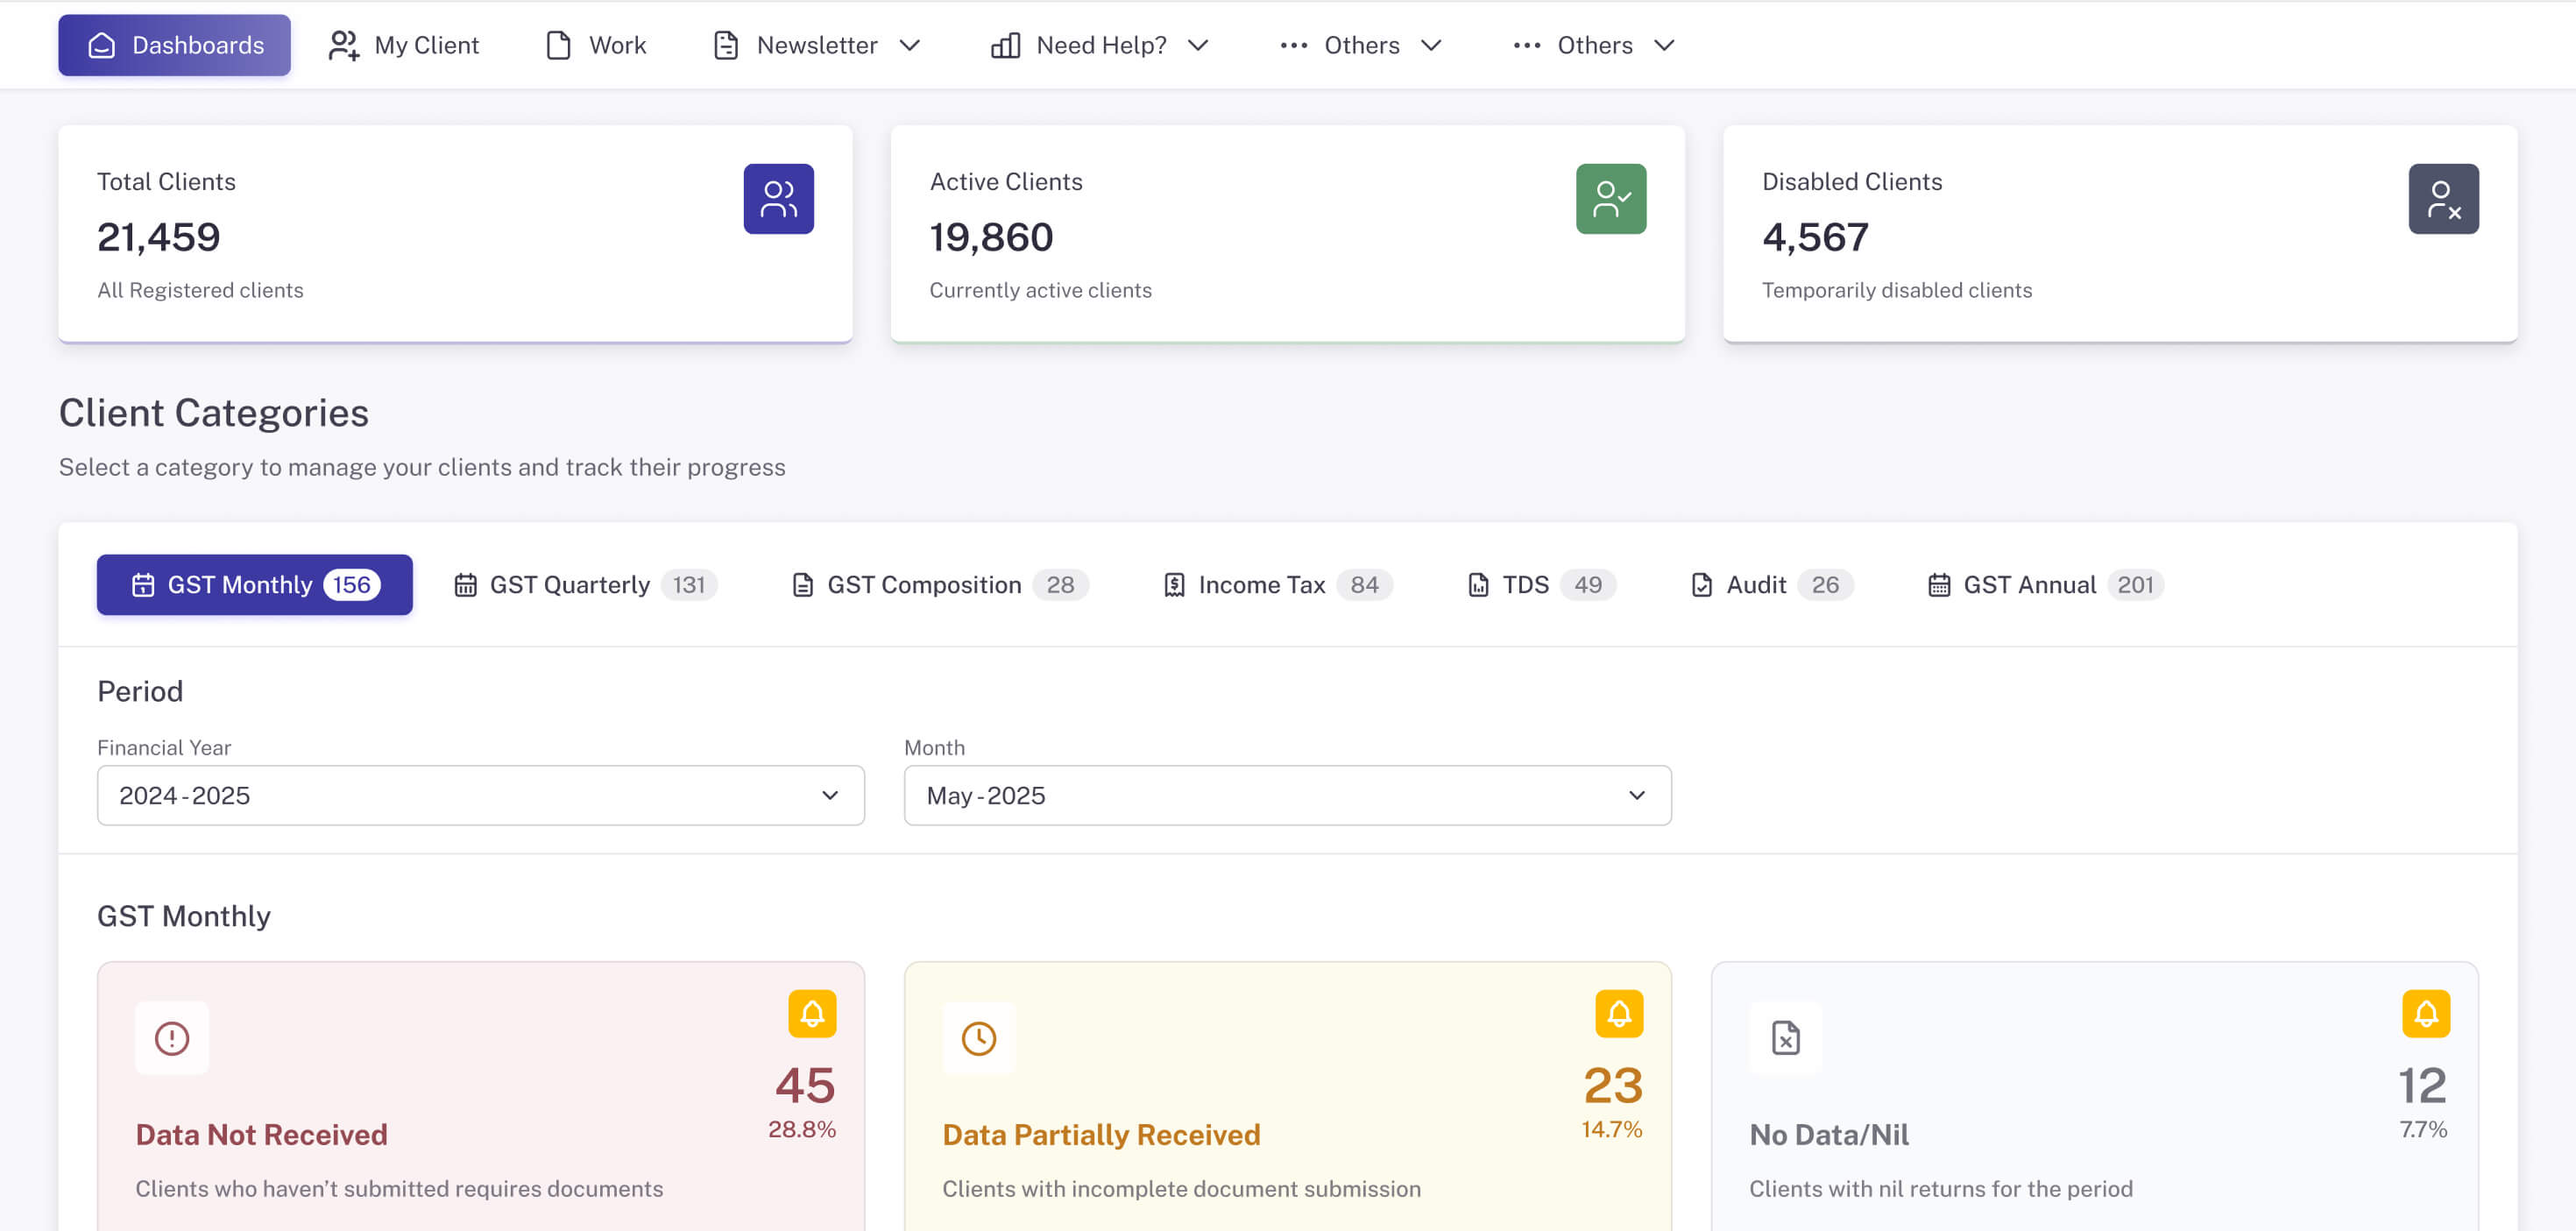Click the Active Clients green user-check icon
This screenshot has width=2576, height=1231.
[x=1611, y=199]
